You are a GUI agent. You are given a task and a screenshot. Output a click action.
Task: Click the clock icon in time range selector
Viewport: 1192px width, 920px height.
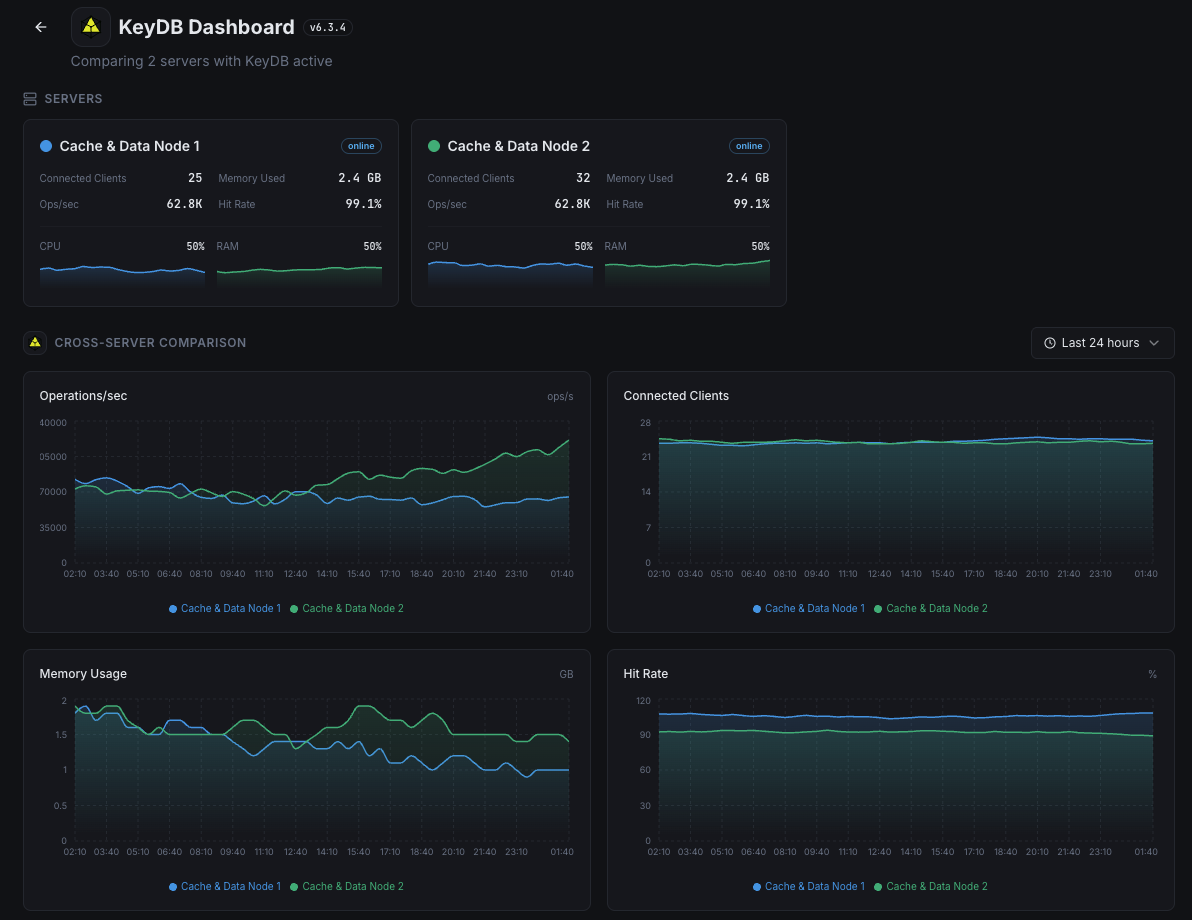coord(1050,343)
